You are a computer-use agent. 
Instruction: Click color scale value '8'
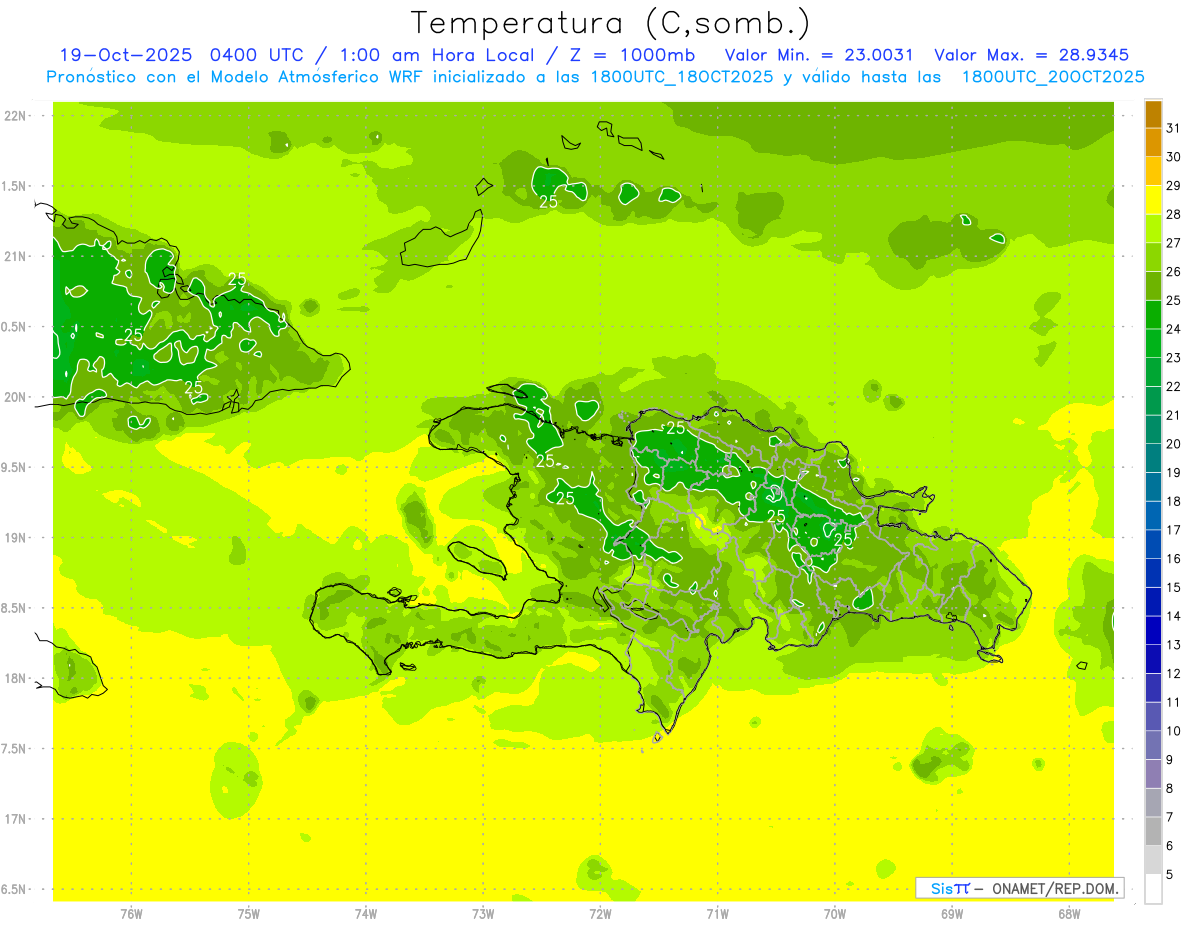[1171, 788]
